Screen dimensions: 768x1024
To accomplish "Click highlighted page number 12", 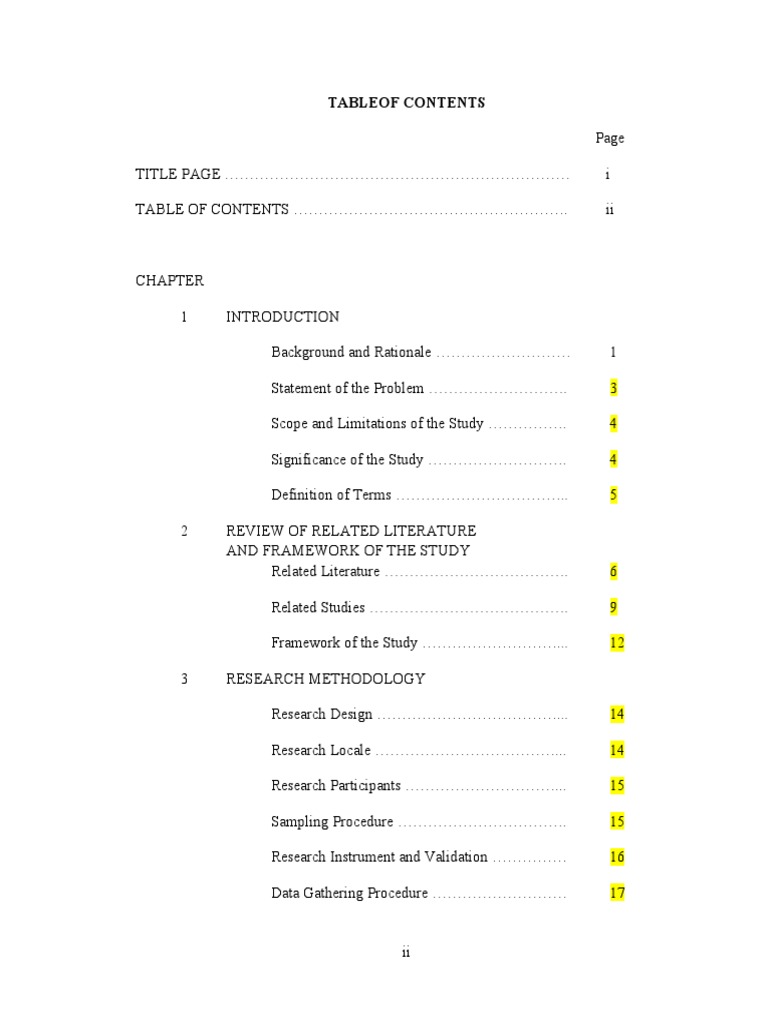I will tap(617, 643).
